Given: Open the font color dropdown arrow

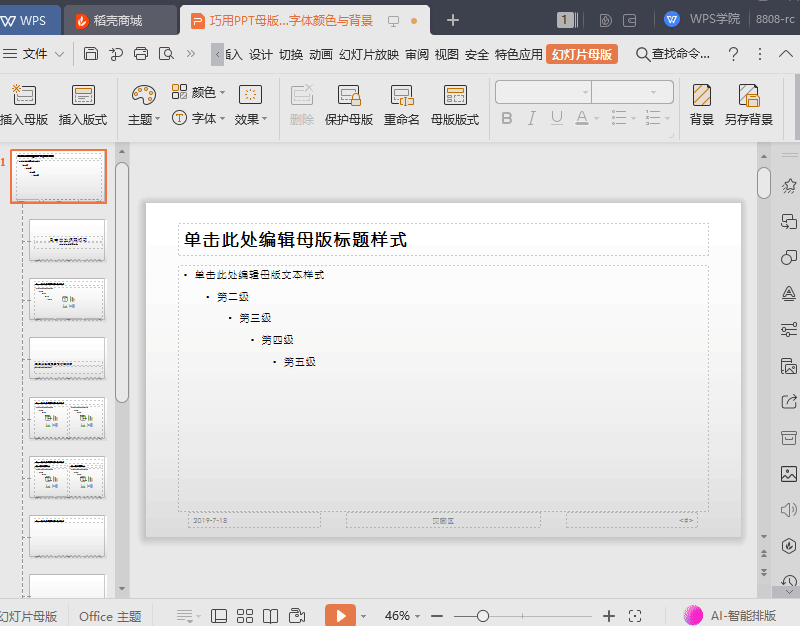Looking at the screenshot, I should (x=596, y=119).
